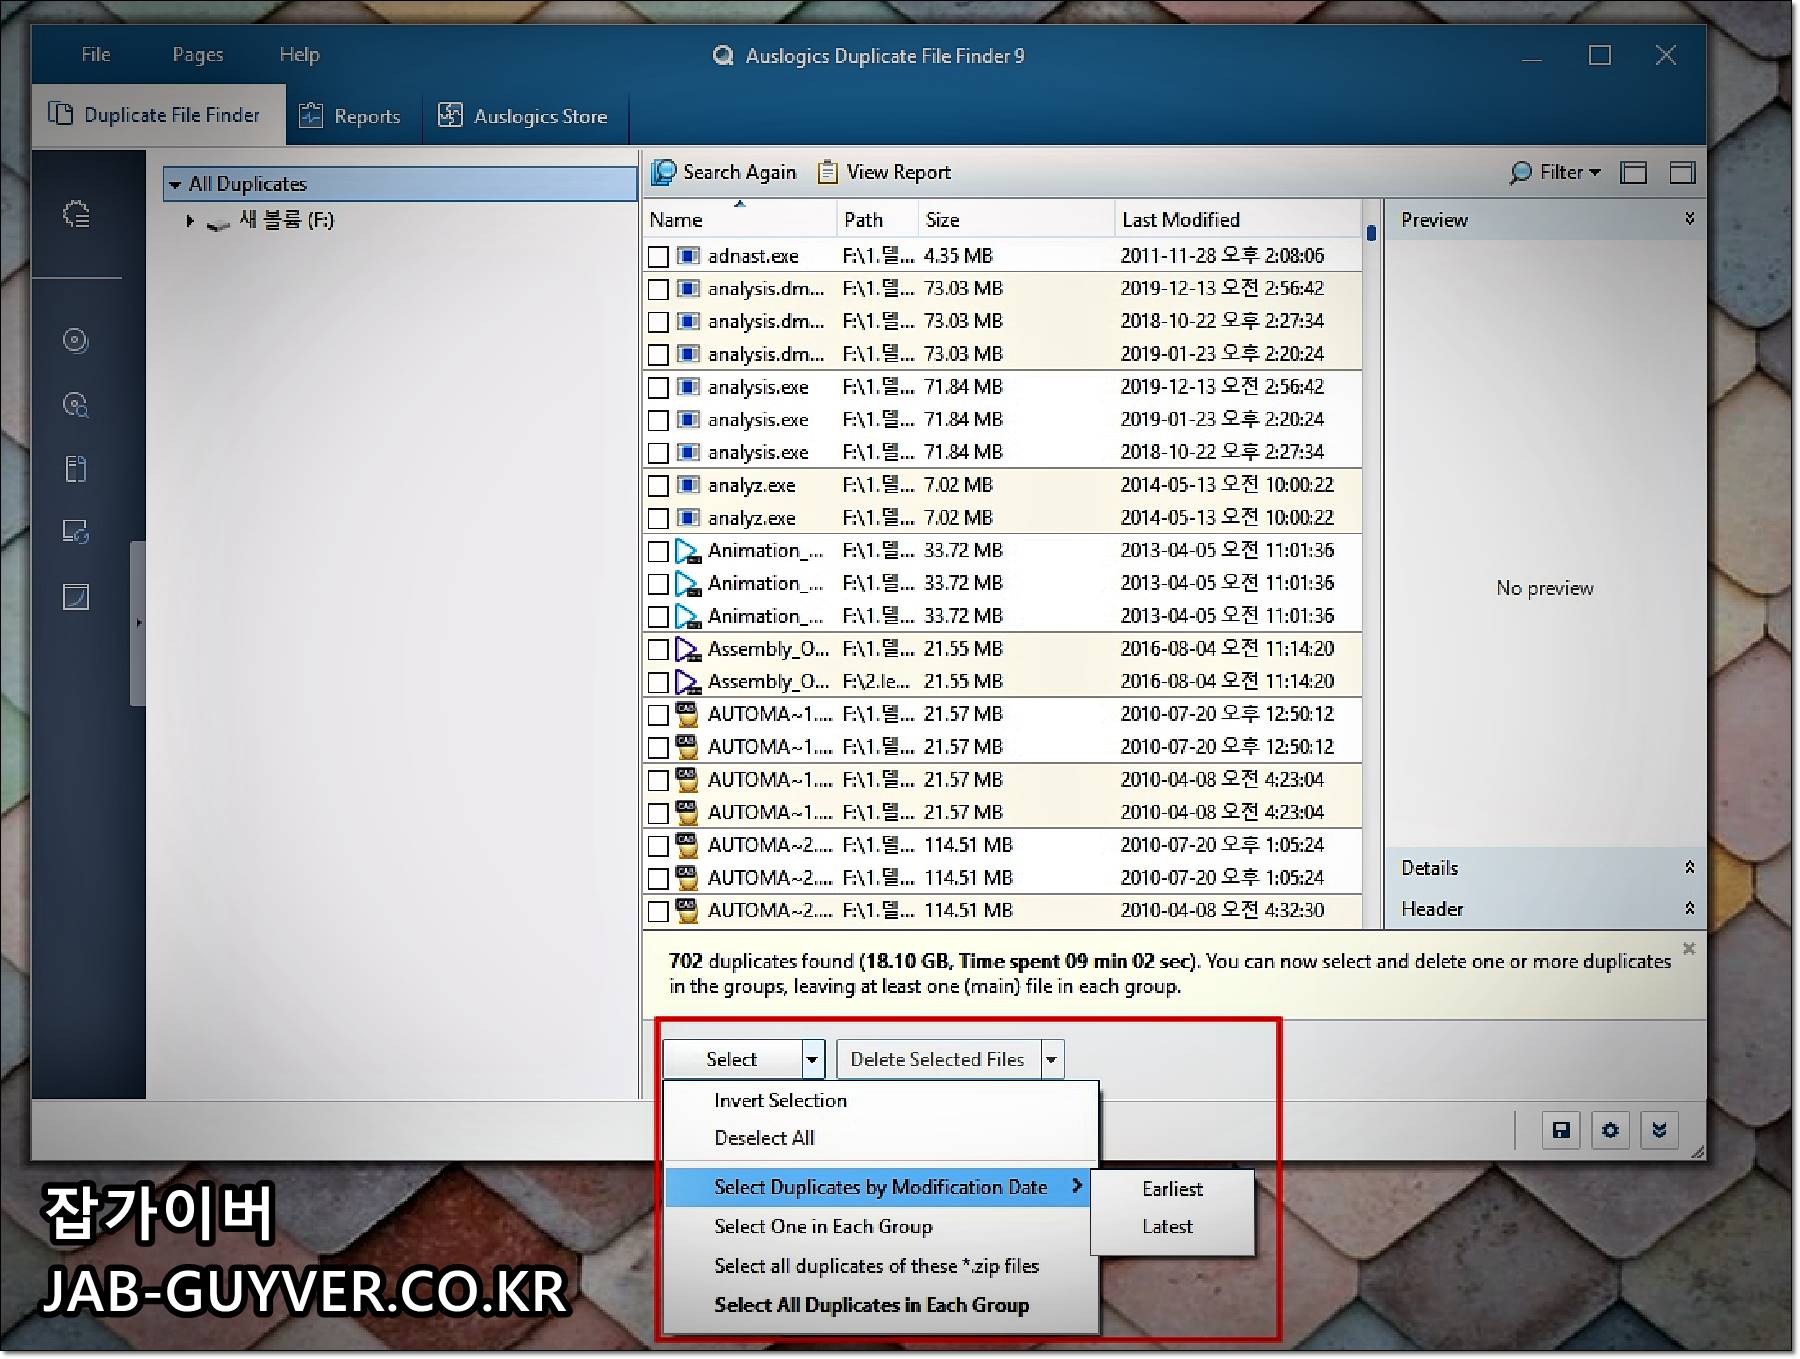
Task: Switch to the rightmost layout icon in the toolbar
Action: (x=1683, y=172)
